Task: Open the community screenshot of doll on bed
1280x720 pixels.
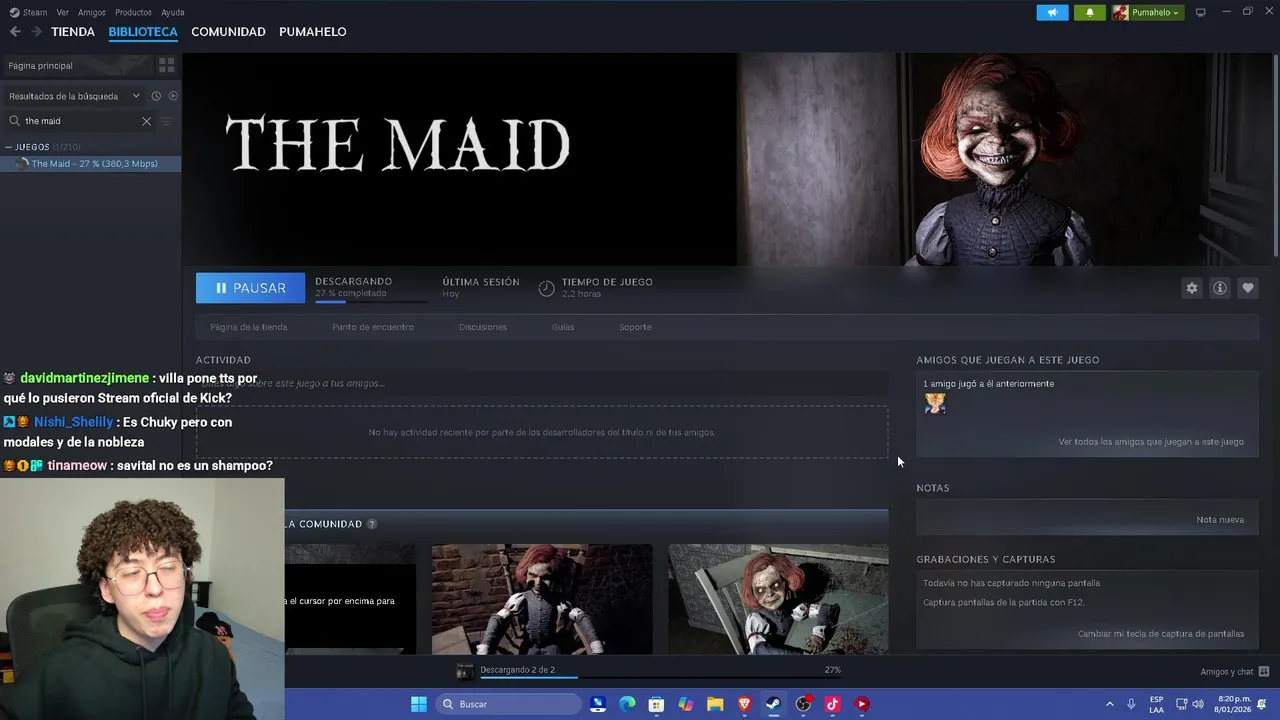Action: pos(778,599)
